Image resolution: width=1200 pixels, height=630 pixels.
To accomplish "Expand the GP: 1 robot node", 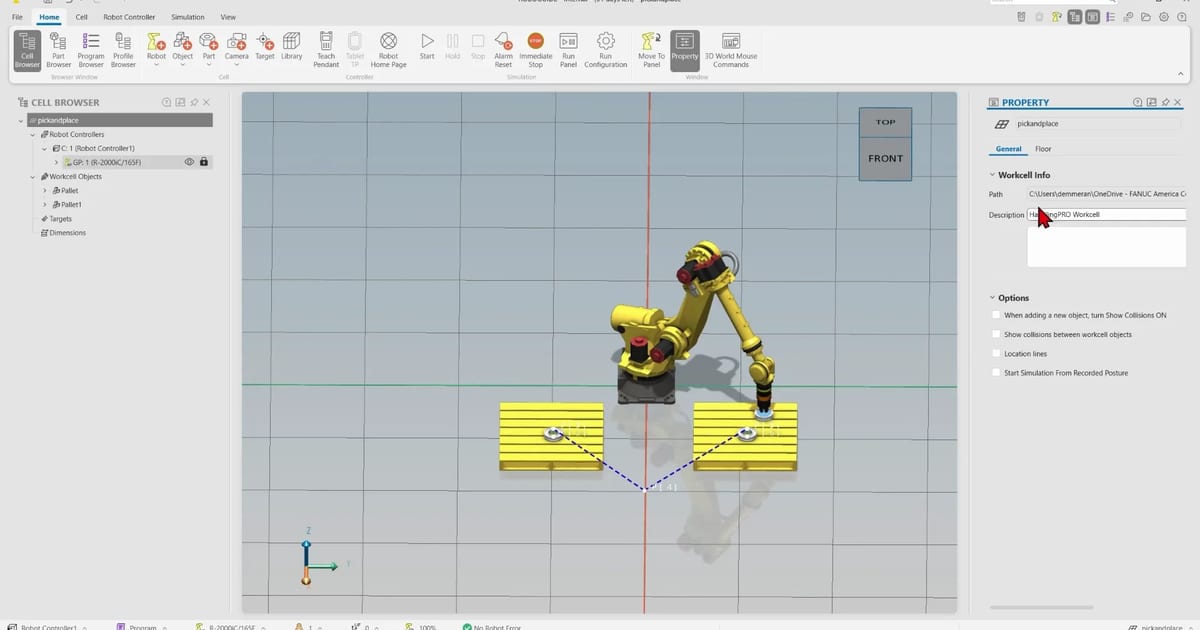I will 56,162.
